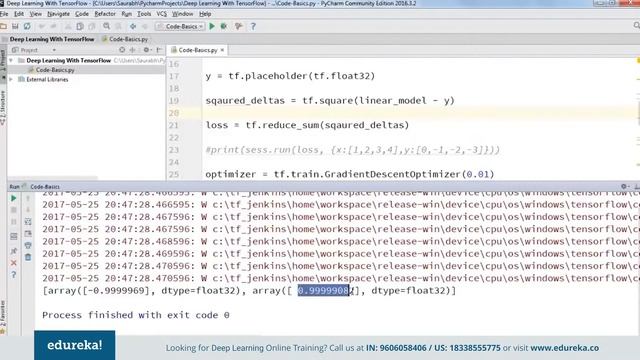
Task: Click the Search Everywhere magnifier at top right
Action: click(636, 26)
